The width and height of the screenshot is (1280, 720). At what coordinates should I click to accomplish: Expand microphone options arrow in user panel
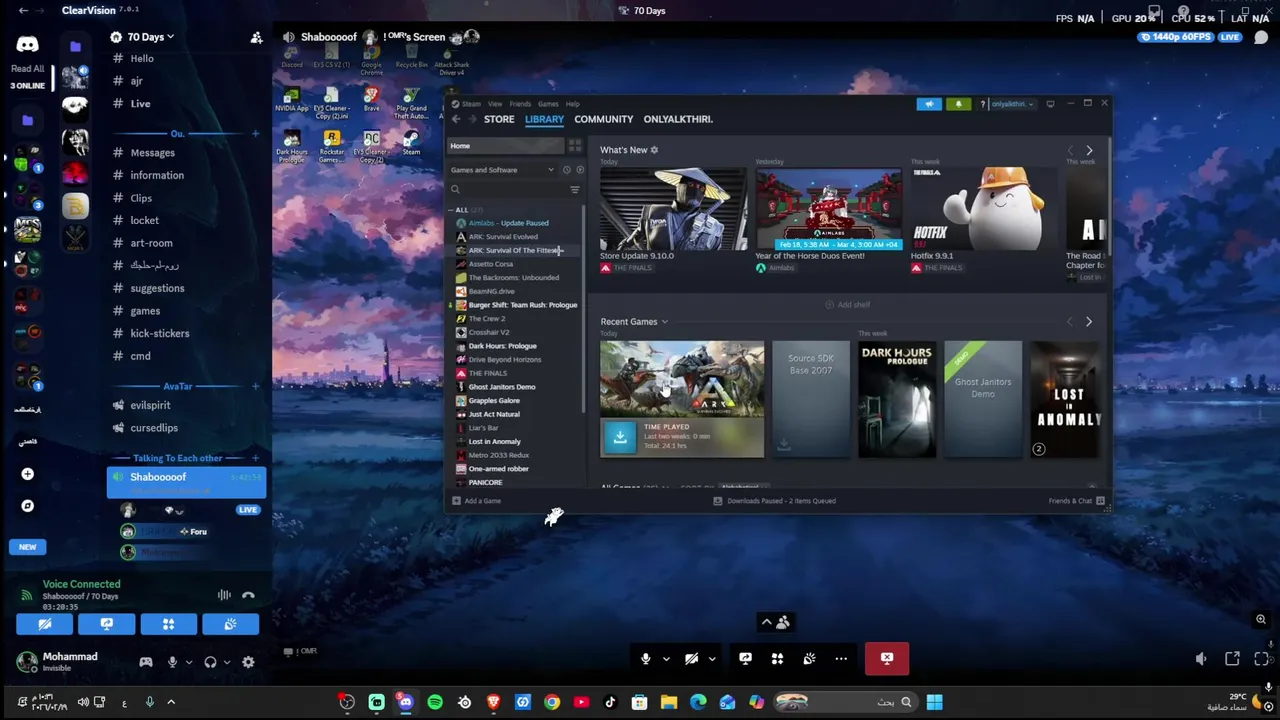tap(188, 662)
